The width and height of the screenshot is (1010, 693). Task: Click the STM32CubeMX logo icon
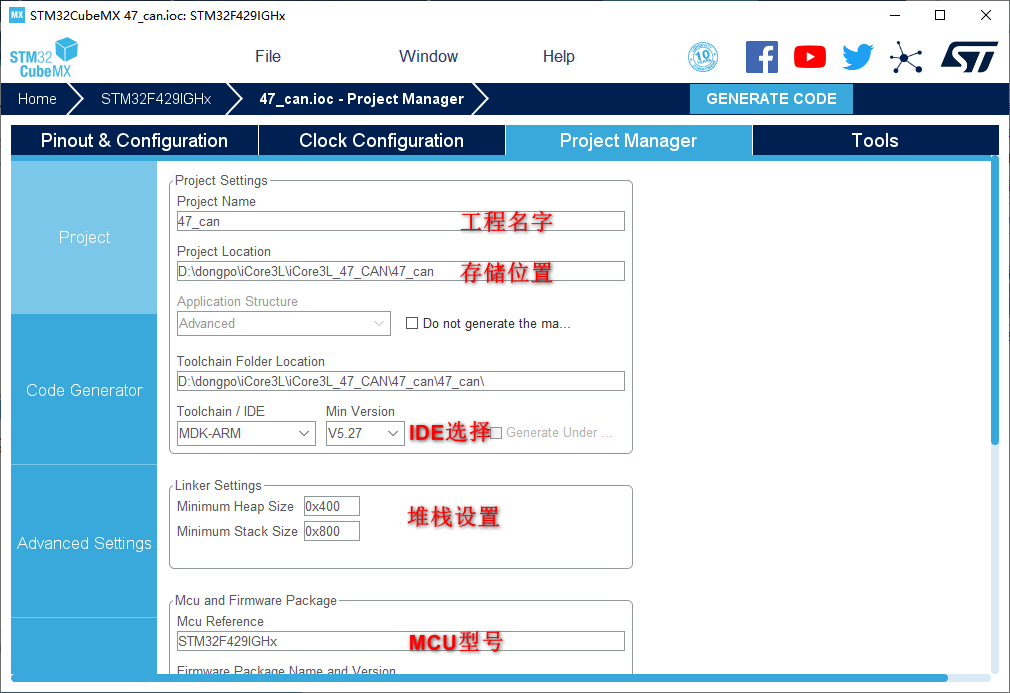click(x=44, y=57)
